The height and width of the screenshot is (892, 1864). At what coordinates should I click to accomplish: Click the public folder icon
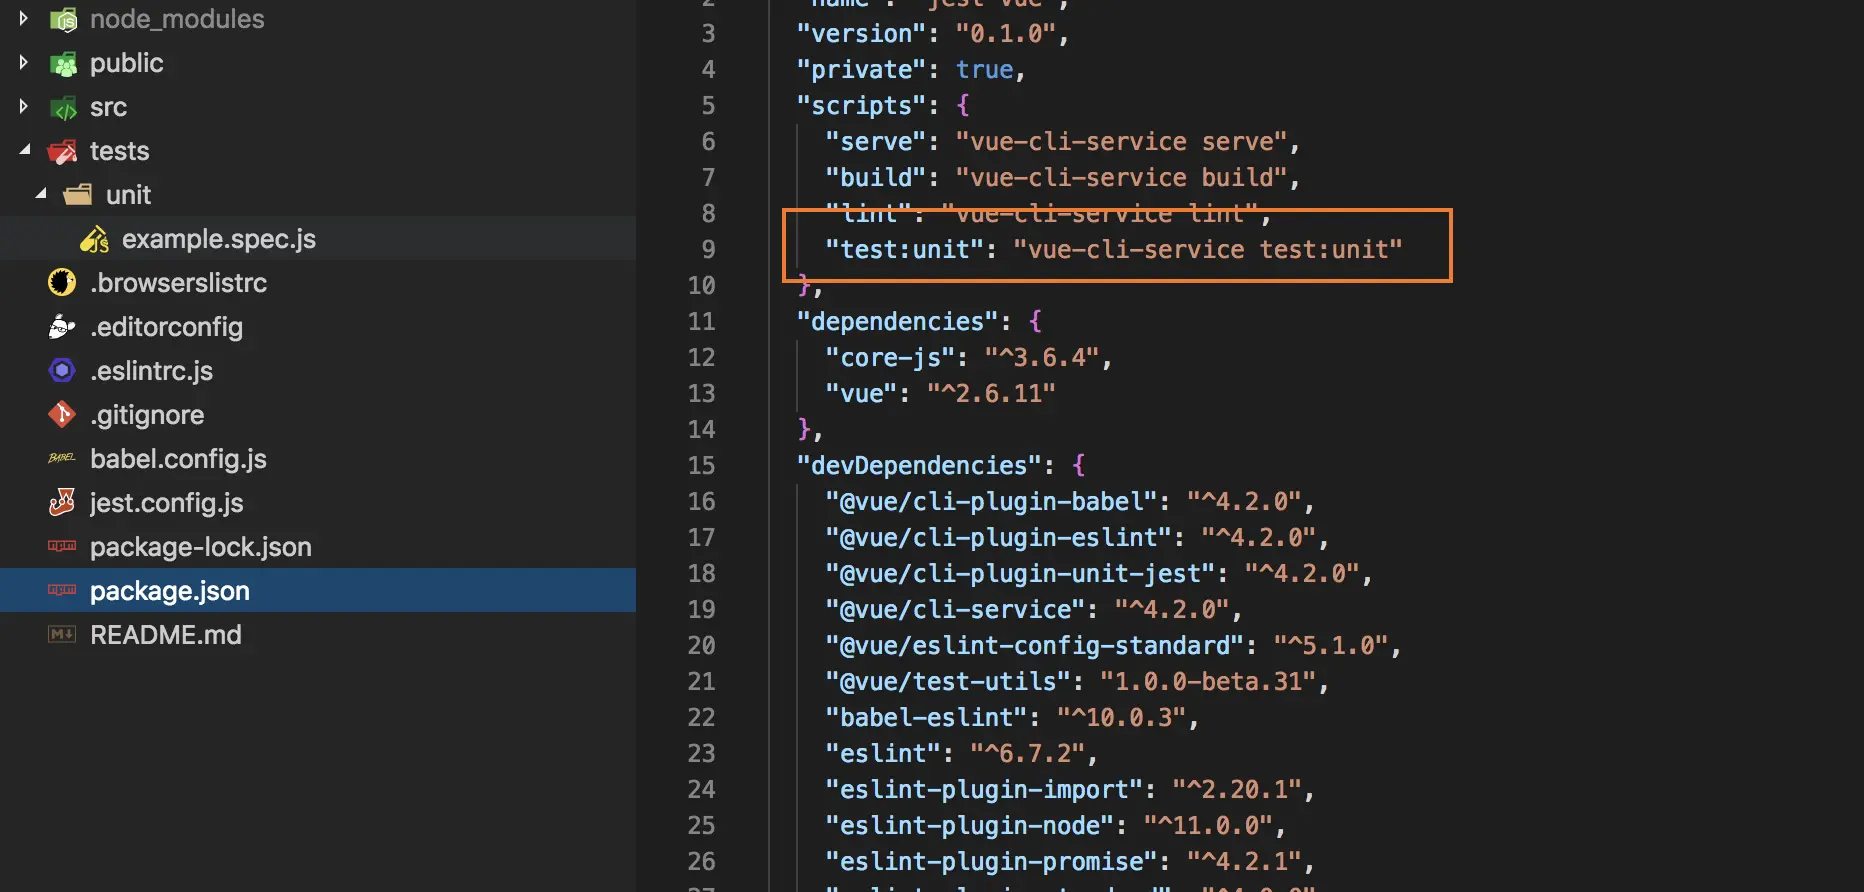[x=63, y=64]
